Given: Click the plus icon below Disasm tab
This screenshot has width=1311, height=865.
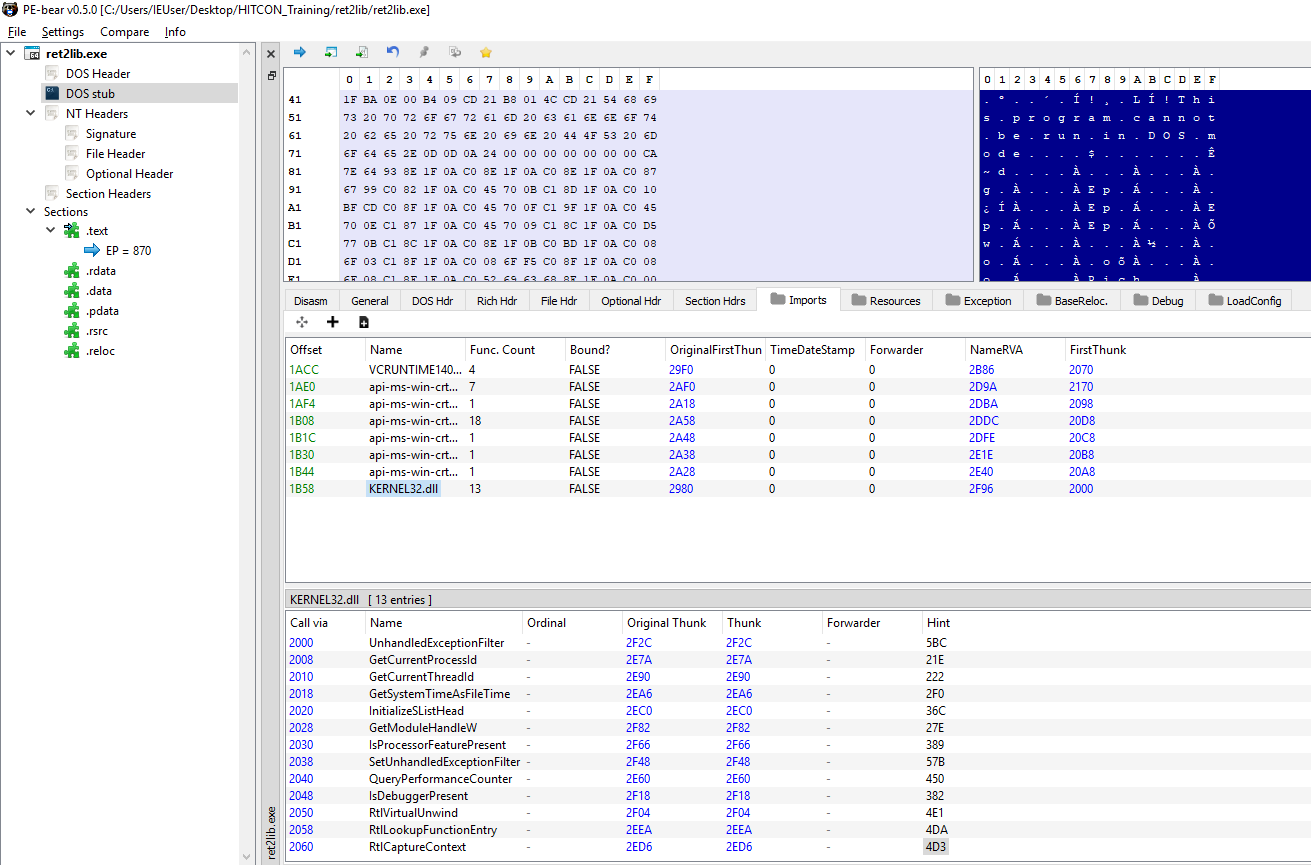Looking at the screenshot, I should [x=333, y=322].
